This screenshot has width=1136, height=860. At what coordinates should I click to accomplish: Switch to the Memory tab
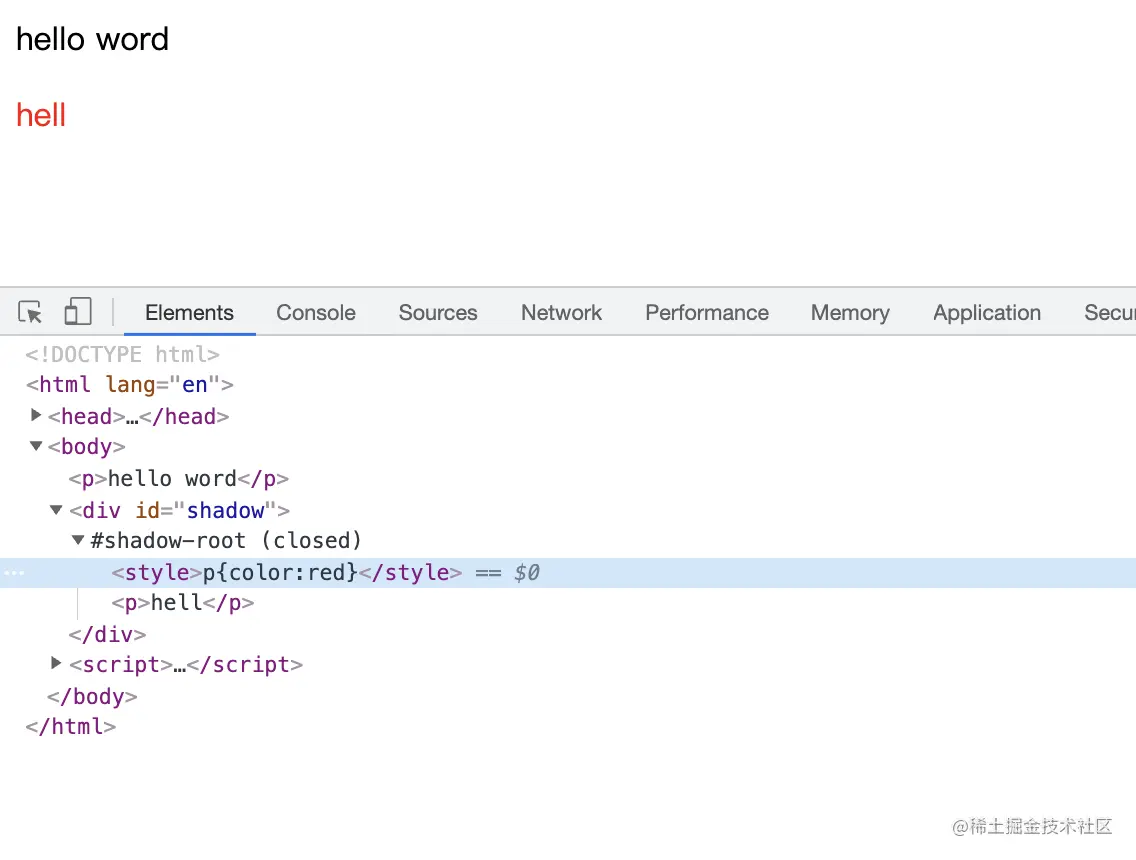click(x=850, y=313)
